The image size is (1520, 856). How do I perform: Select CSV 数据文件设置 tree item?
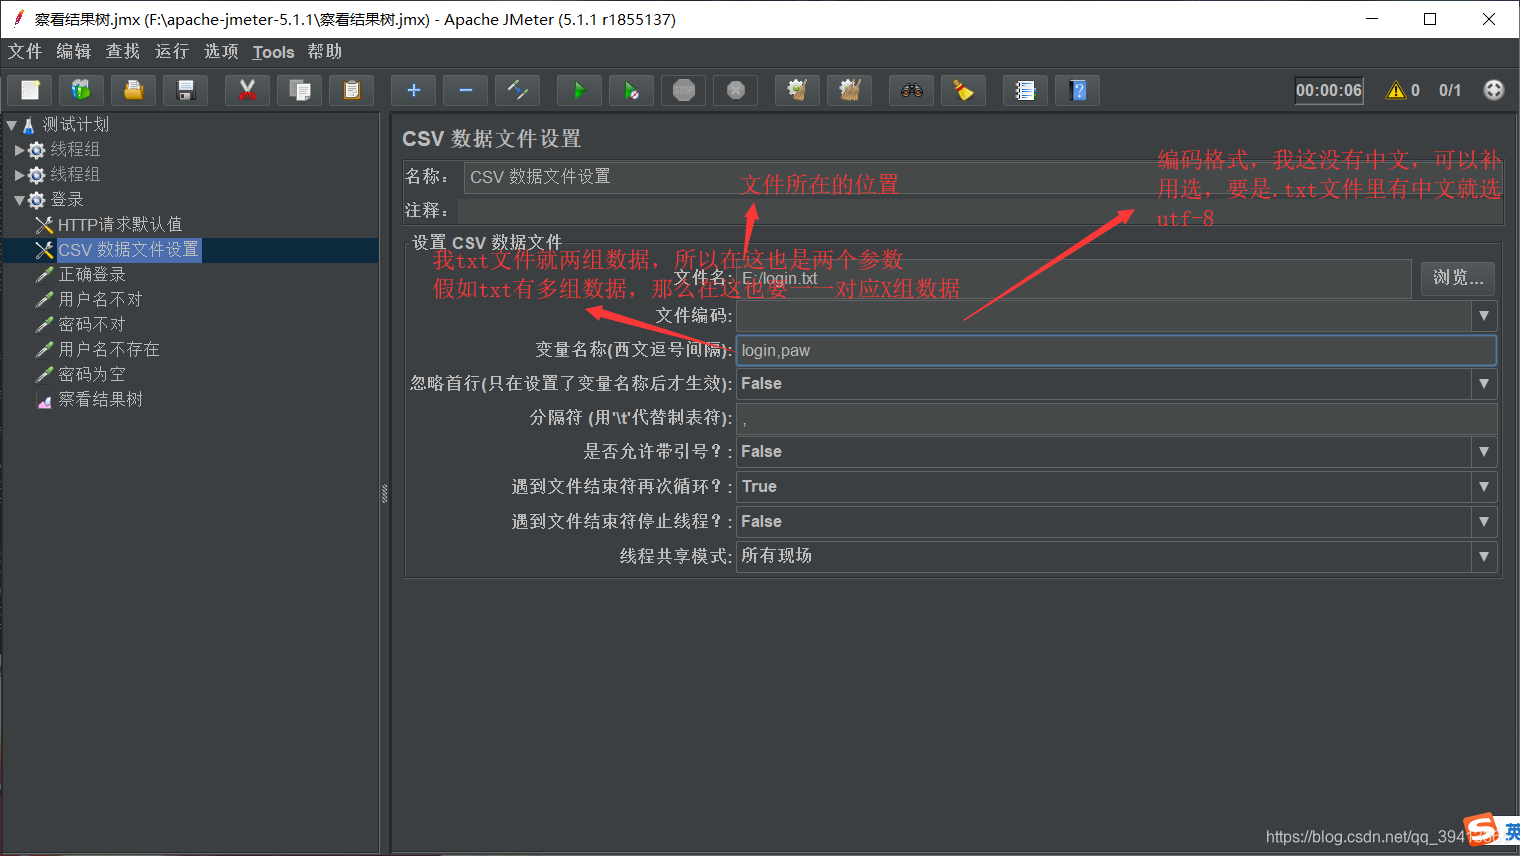tap(128, 250)
